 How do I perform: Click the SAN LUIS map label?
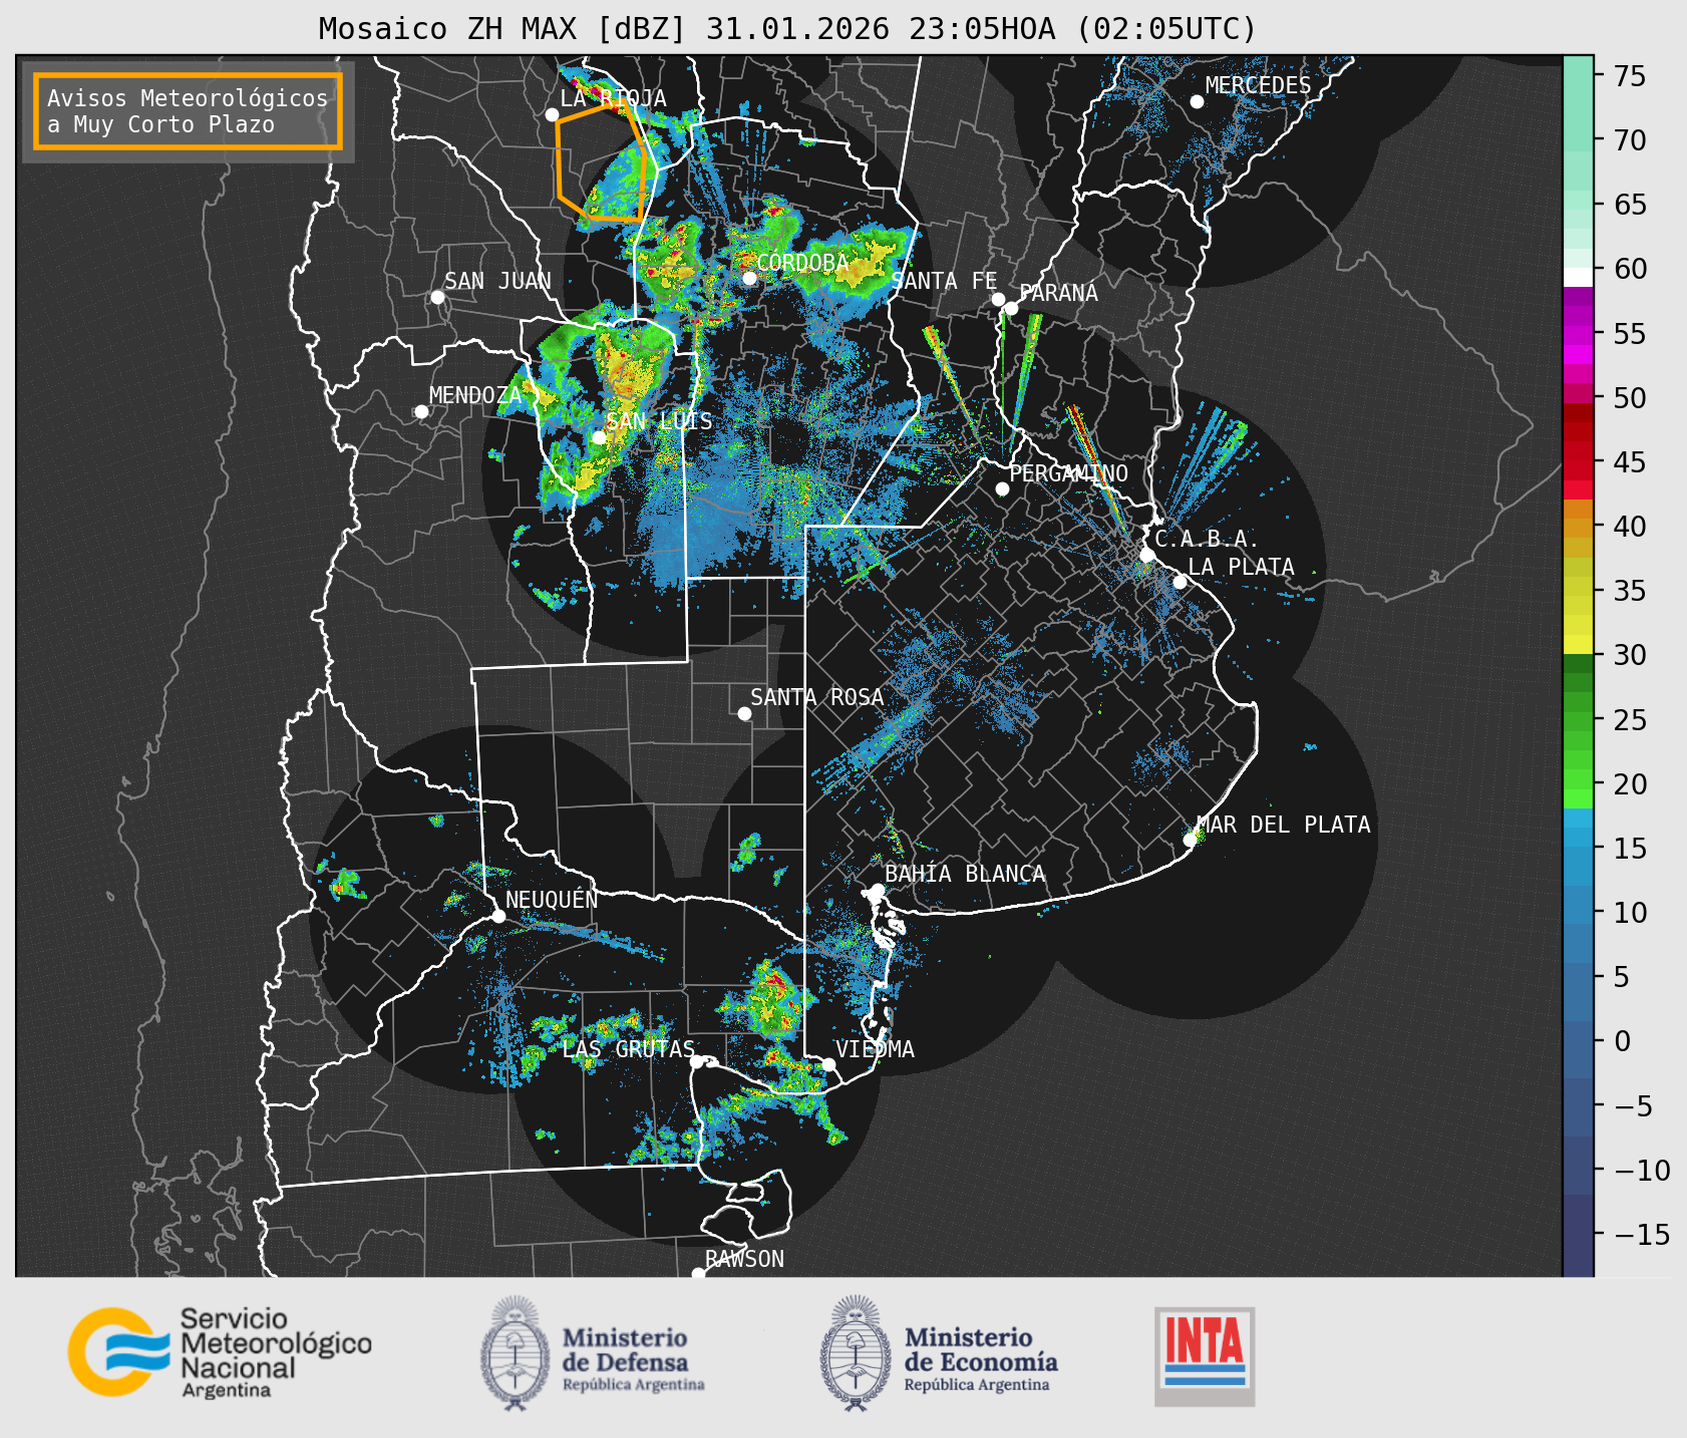(659, 421)
